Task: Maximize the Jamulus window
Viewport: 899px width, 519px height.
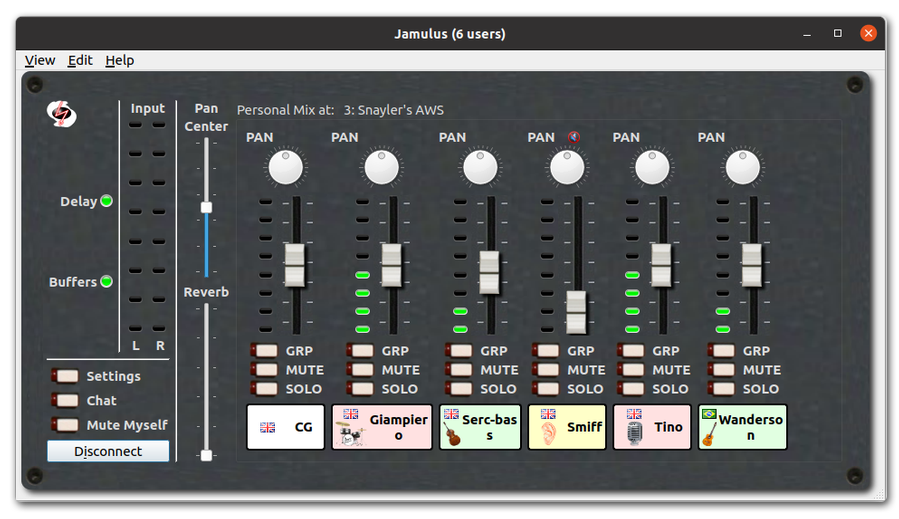Action: pos(838,33)
